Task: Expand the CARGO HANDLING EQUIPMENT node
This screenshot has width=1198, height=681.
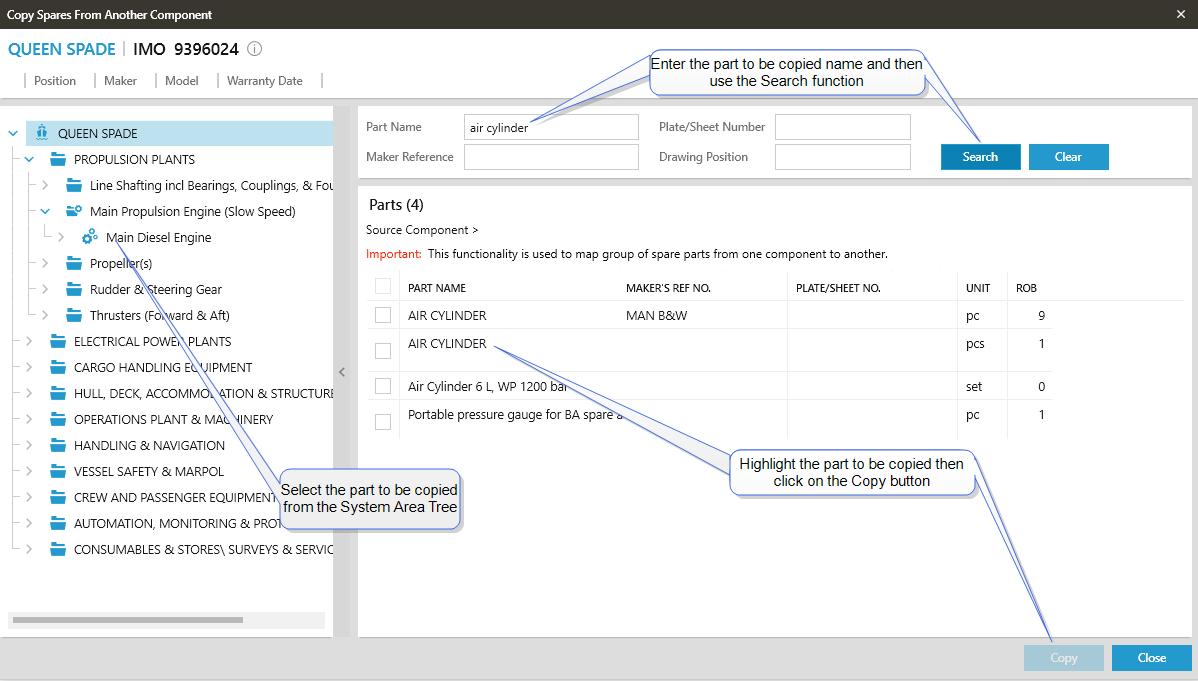Action: point(29,367)
